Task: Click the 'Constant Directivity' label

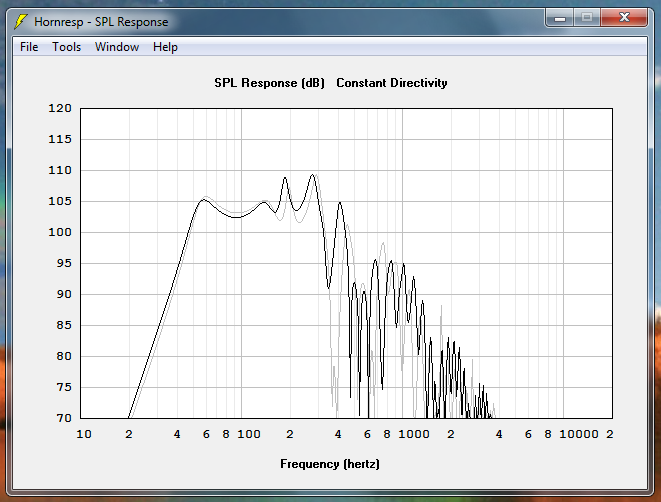Action: pos(392,83)
